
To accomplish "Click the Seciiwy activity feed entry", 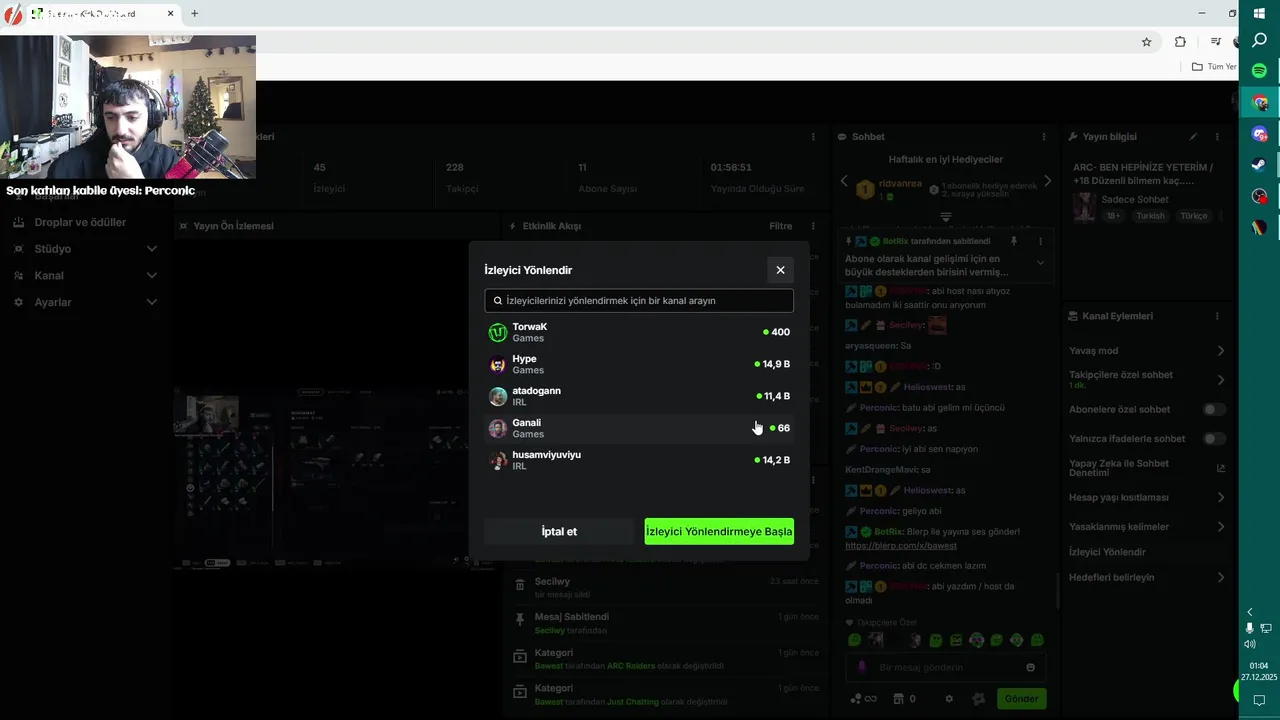I will click(665, 587).
